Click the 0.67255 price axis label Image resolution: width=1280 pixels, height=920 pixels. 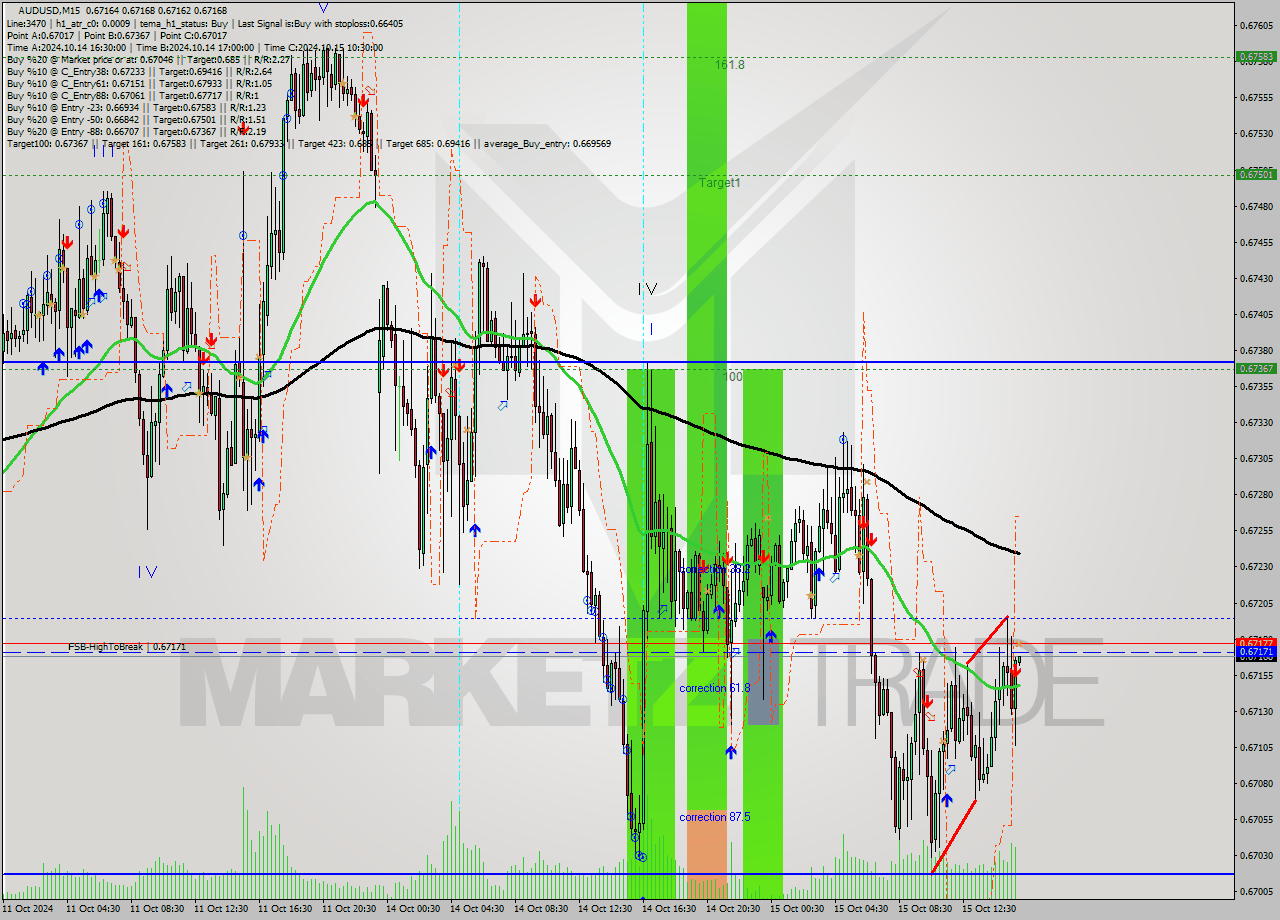pos(1256,531)
